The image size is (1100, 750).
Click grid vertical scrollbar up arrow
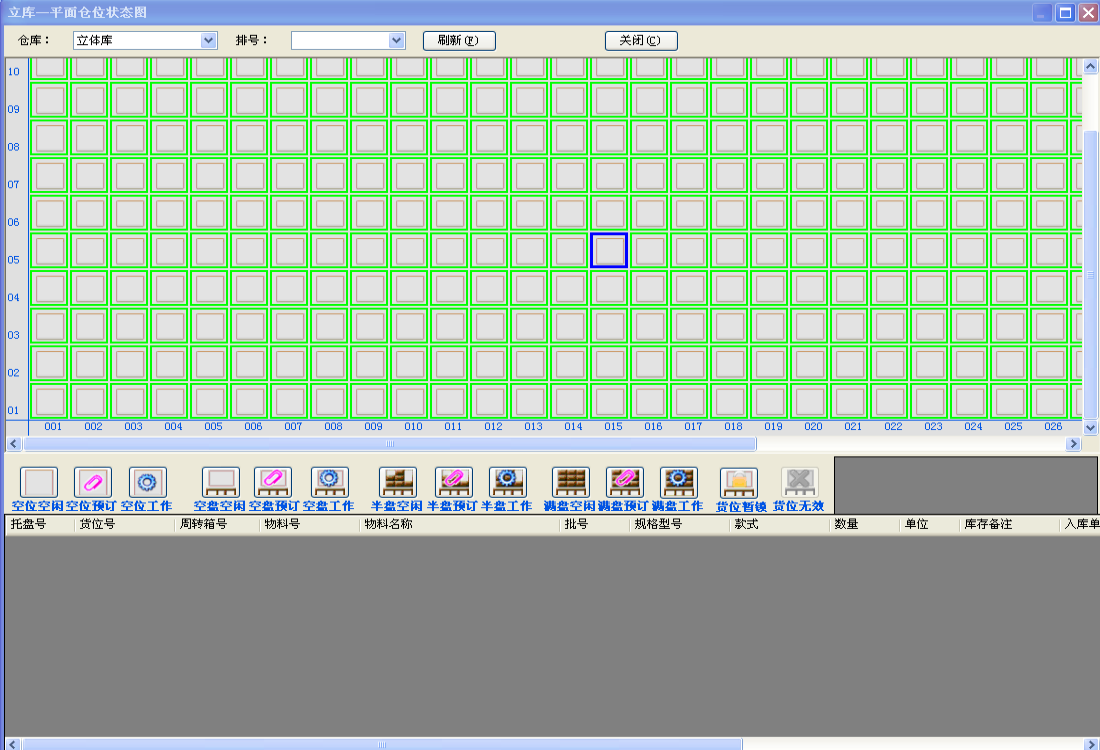(1090, 66)
